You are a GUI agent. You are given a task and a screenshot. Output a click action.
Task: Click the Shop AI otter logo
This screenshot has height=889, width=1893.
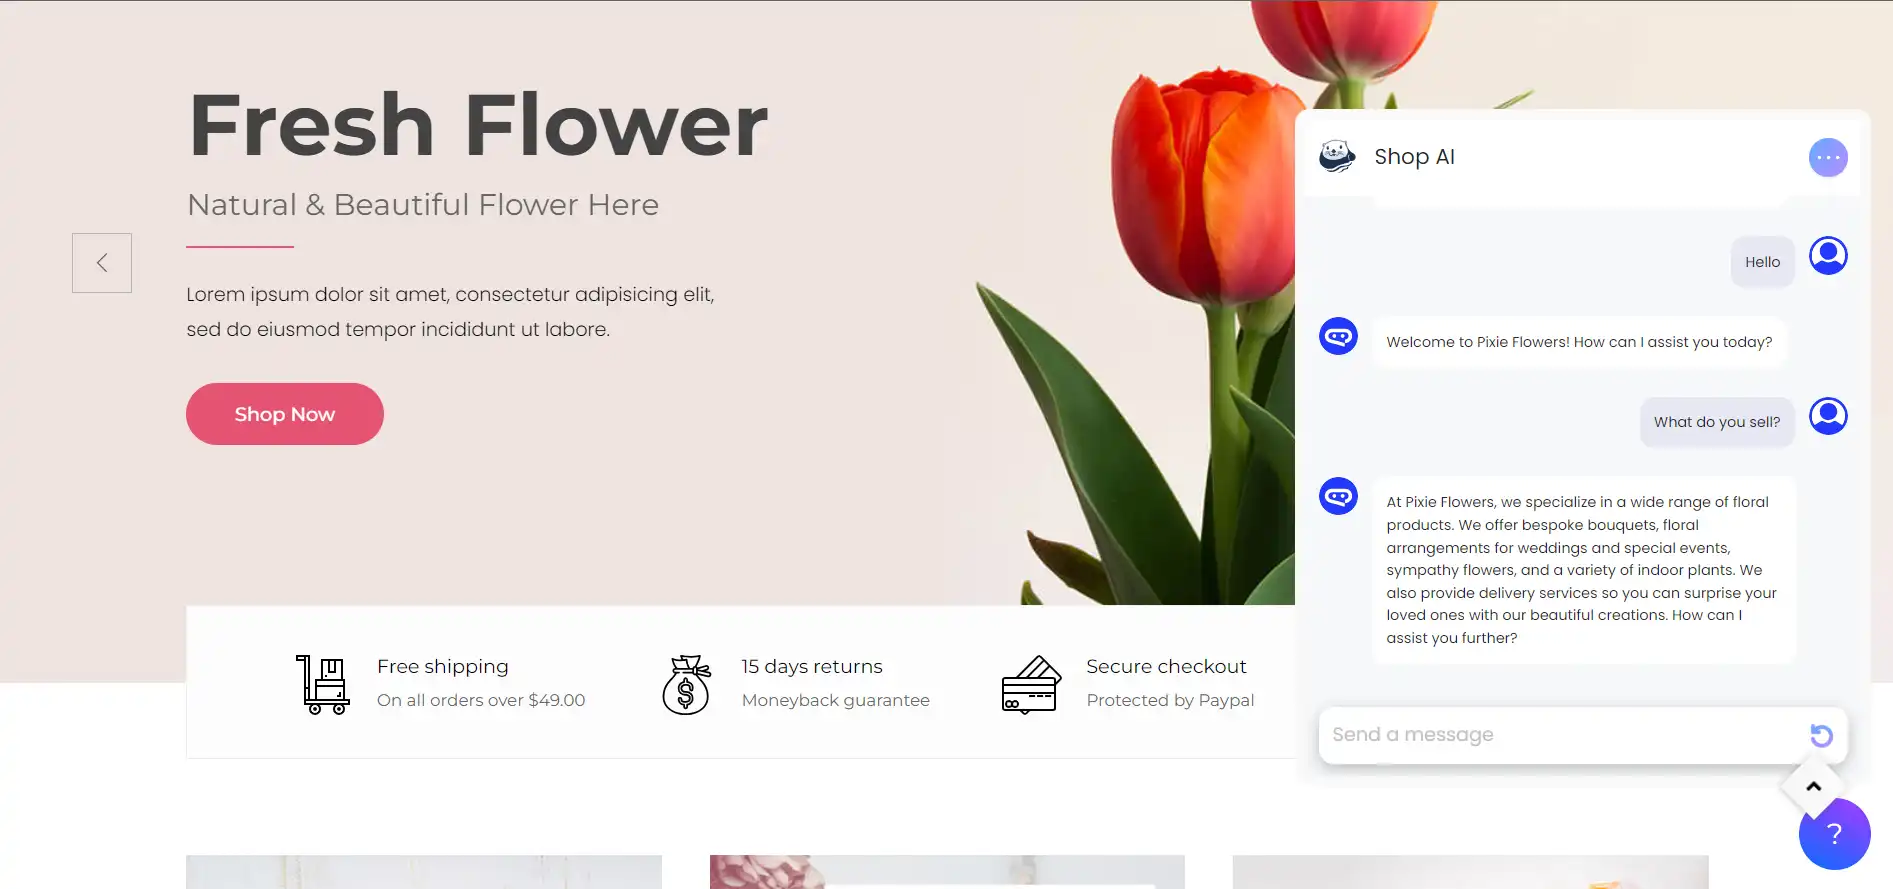[x=1337, y=156]
